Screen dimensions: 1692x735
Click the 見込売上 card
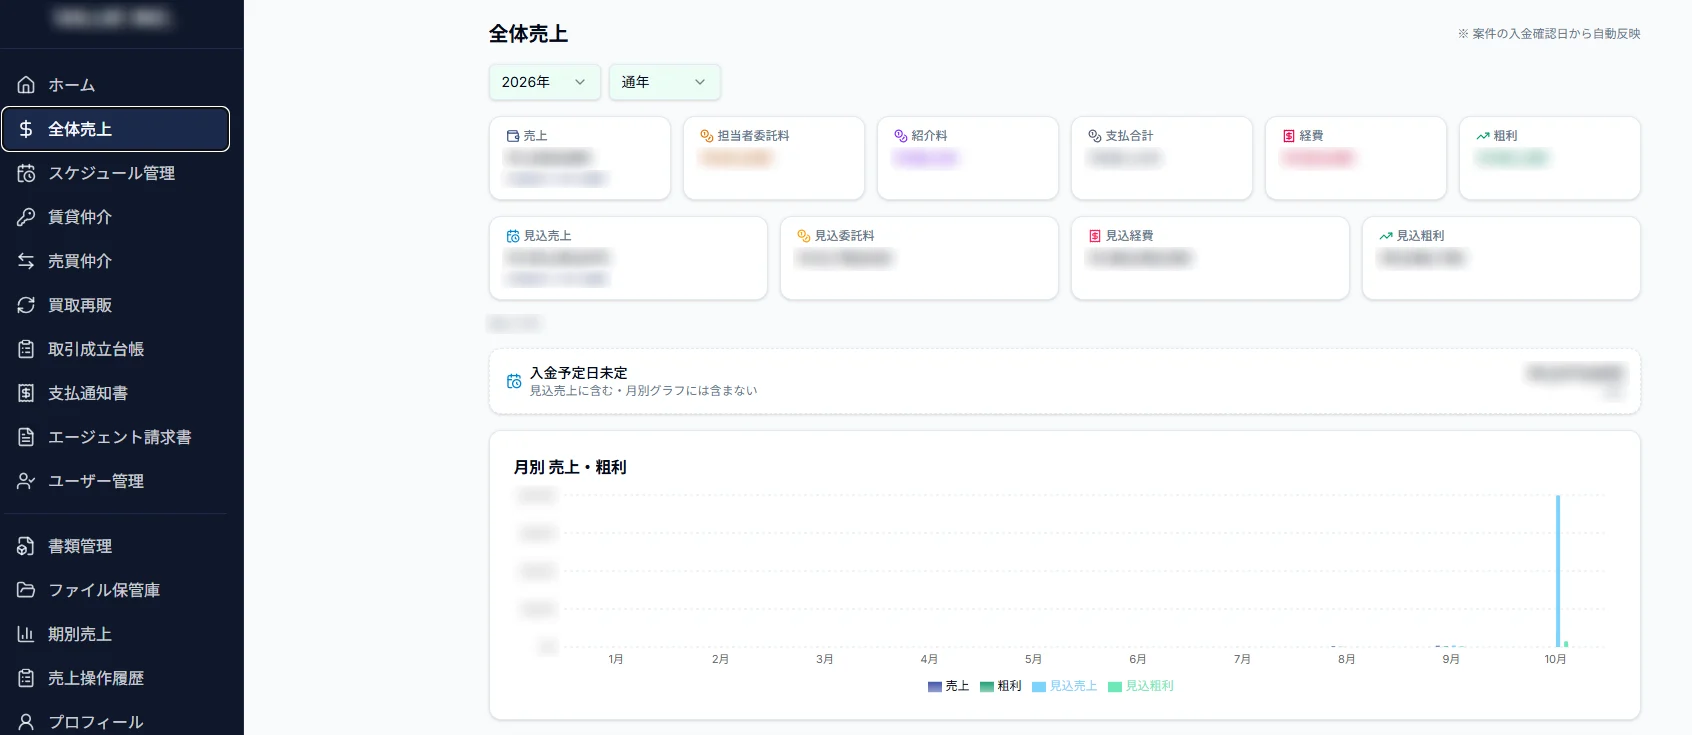coord(628,258)
